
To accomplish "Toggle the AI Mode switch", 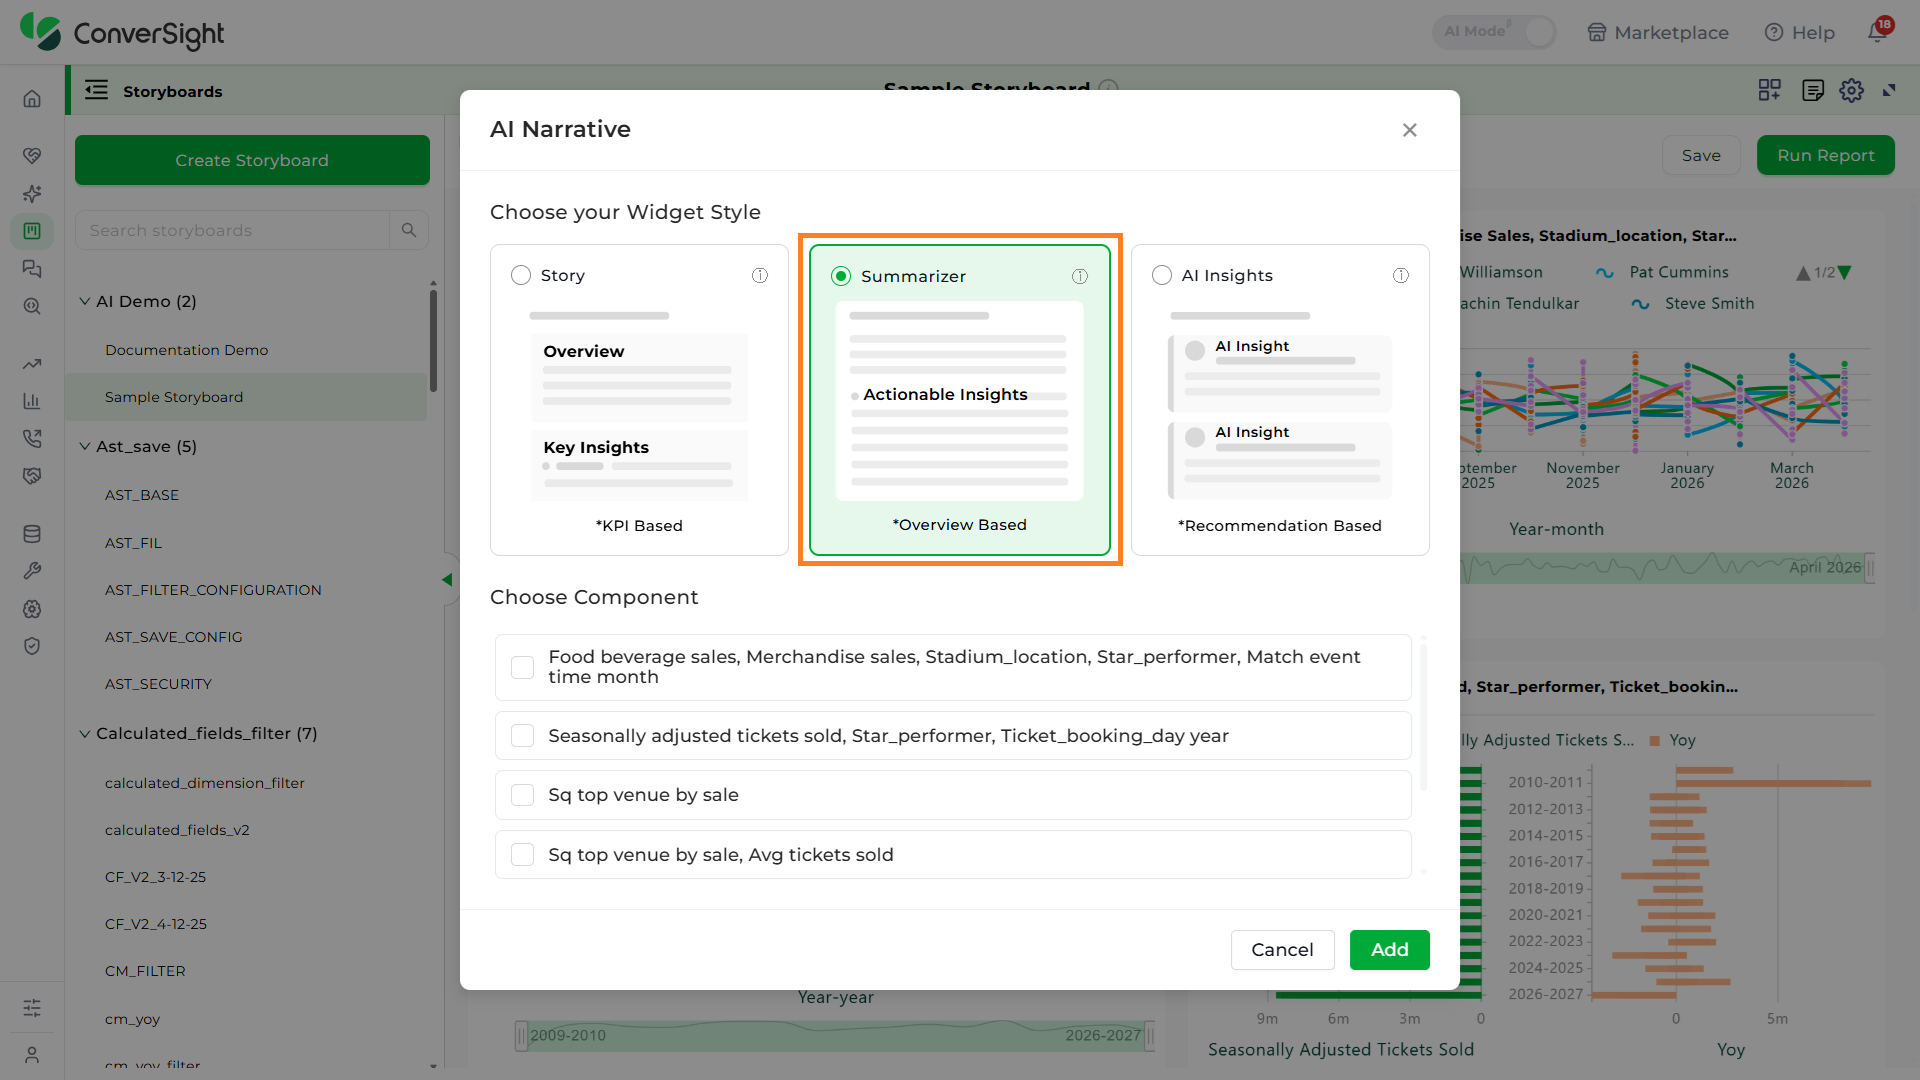I will pyautogui.click(x=1495, y=32).
